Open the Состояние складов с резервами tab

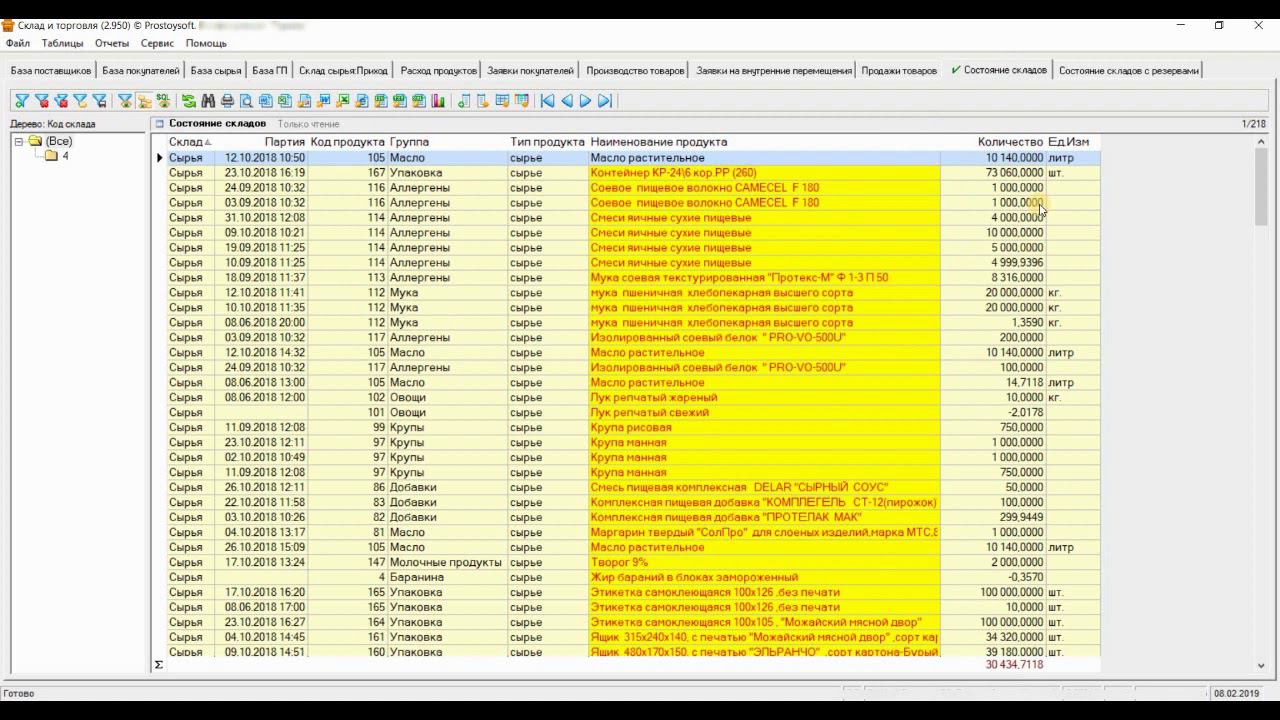click(1129, 71)
